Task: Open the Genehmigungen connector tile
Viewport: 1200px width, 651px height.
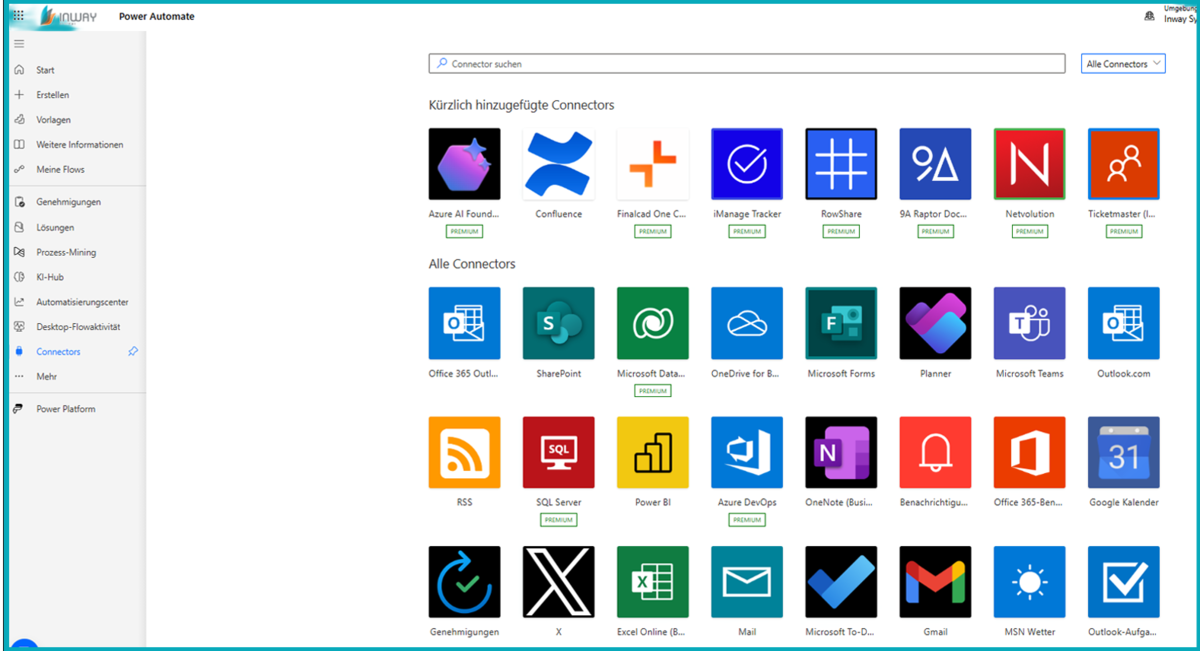Action: [x=464, y=582]
